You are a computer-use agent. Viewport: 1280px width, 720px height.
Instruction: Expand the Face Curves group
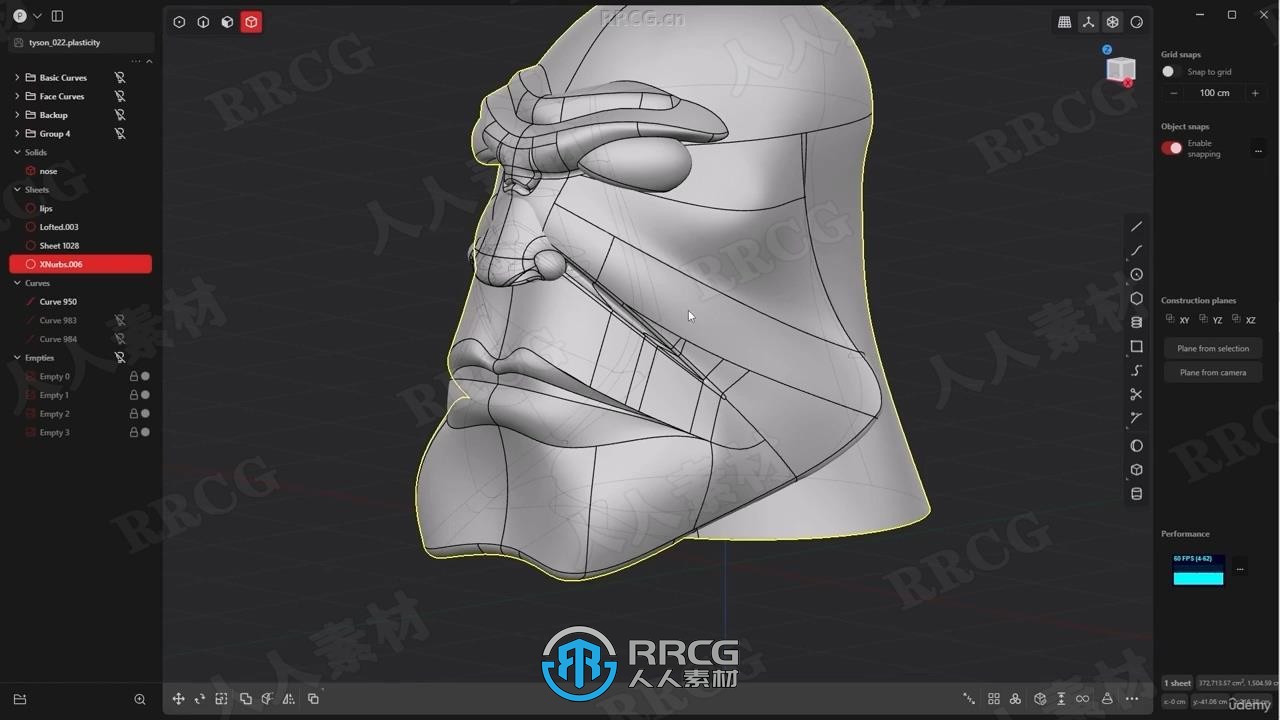(17, 97)
